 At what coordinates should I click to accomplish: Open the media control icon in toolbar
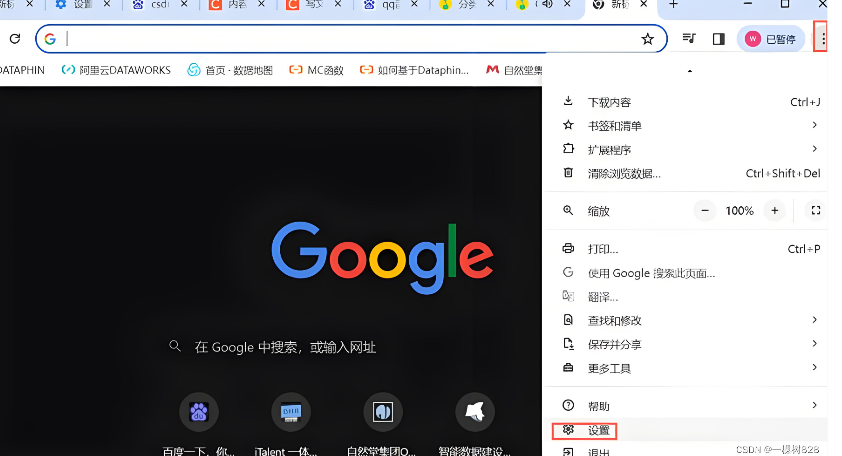689,39
